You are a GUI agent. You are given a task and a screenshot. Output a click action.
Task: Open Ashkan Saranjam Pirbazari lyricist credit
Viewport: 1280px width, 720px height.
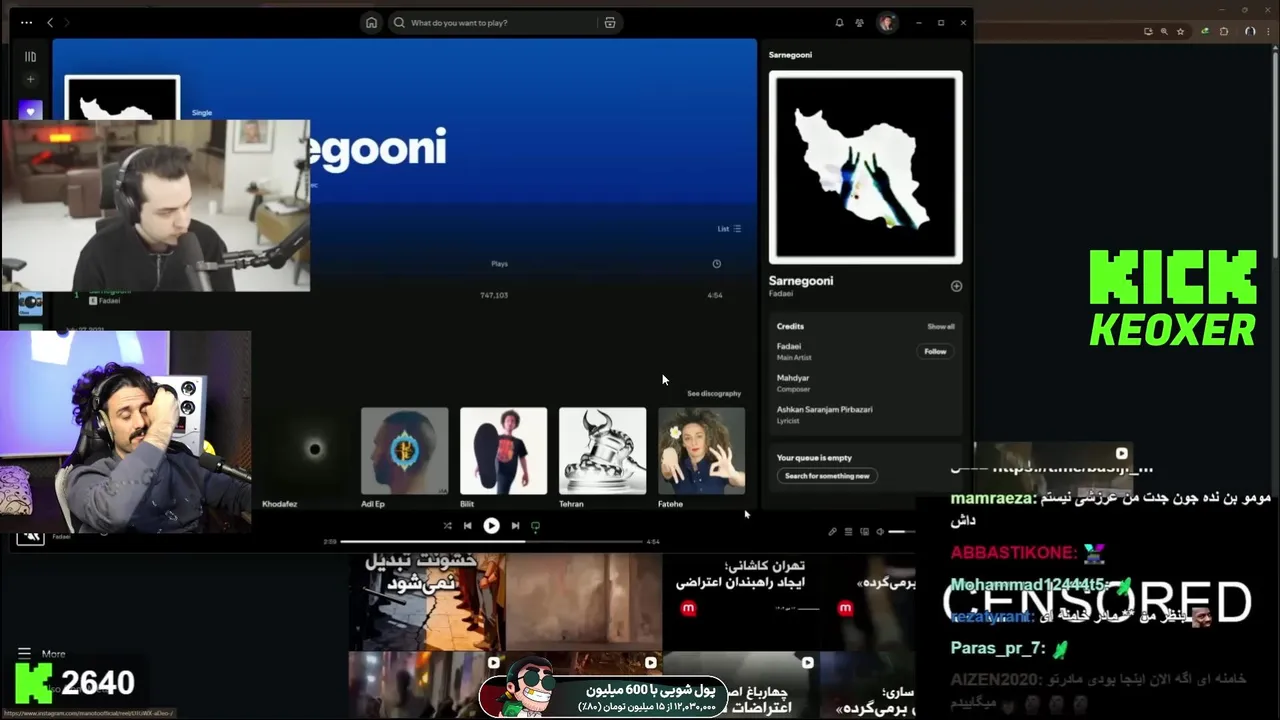(x=824, y=410)
